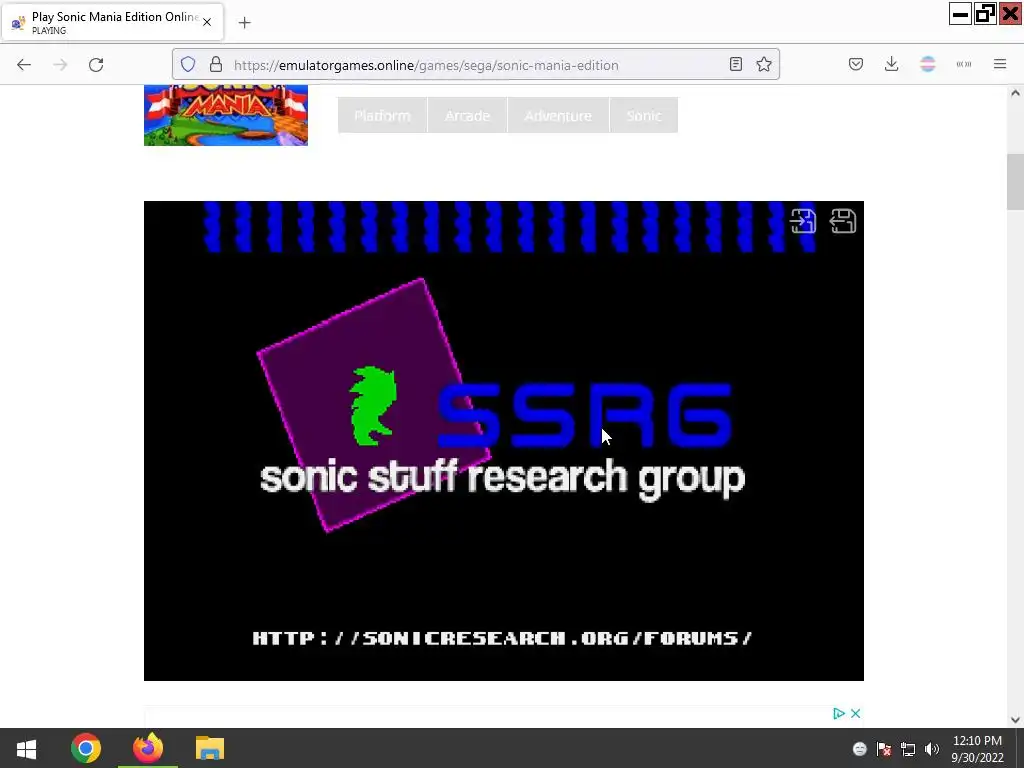This screenshot has height=768, width=1024.
Task: Open the AdChoices info icon
Action: 839,713
